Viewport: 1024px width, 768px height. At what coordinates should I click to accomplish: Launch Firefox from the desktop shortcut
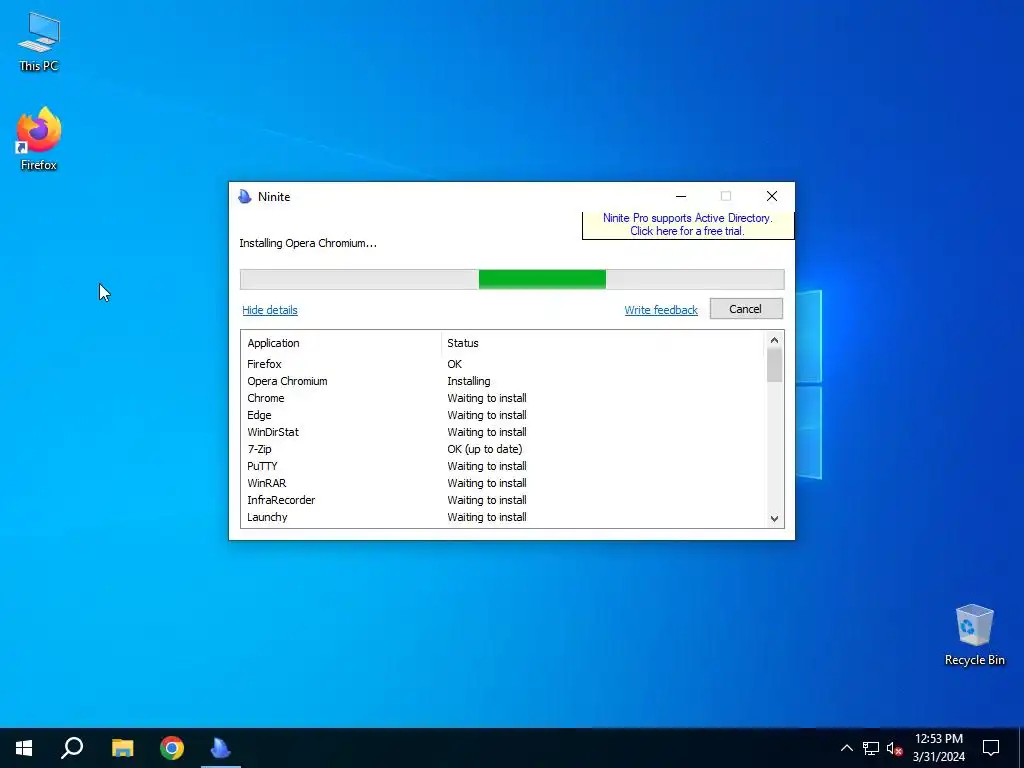(x=39, y=139)
